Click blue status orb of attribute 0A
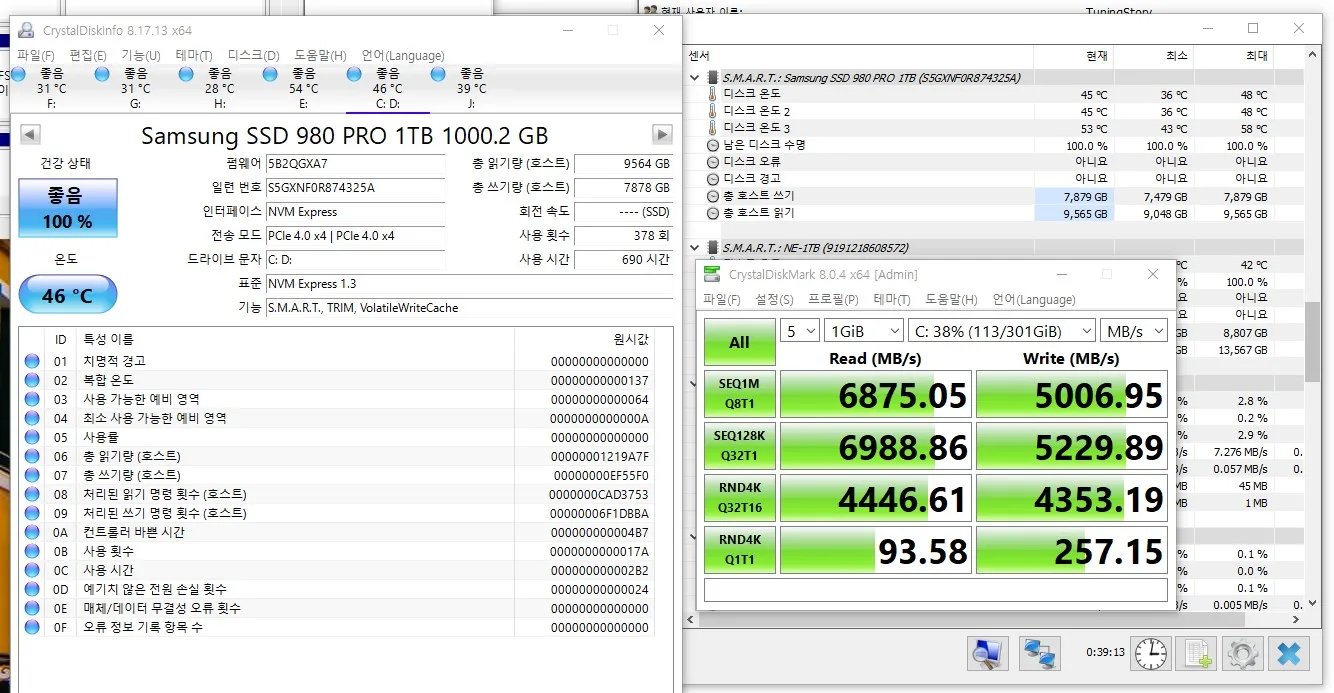The width and height of the screenshot is (1334, 693). pos(32,532)
